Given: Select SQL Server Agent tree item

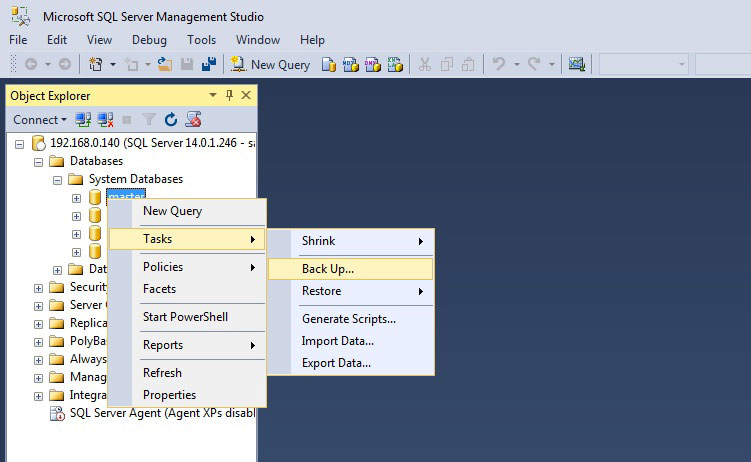Looking at the screenshot, I should (x=150, y=413).
